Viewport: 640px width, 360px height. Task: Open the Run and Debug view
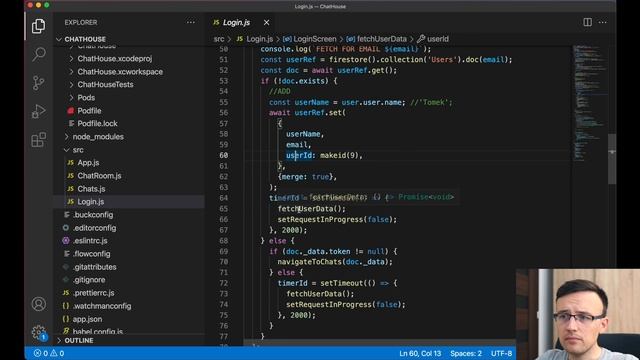pos(38,111)
